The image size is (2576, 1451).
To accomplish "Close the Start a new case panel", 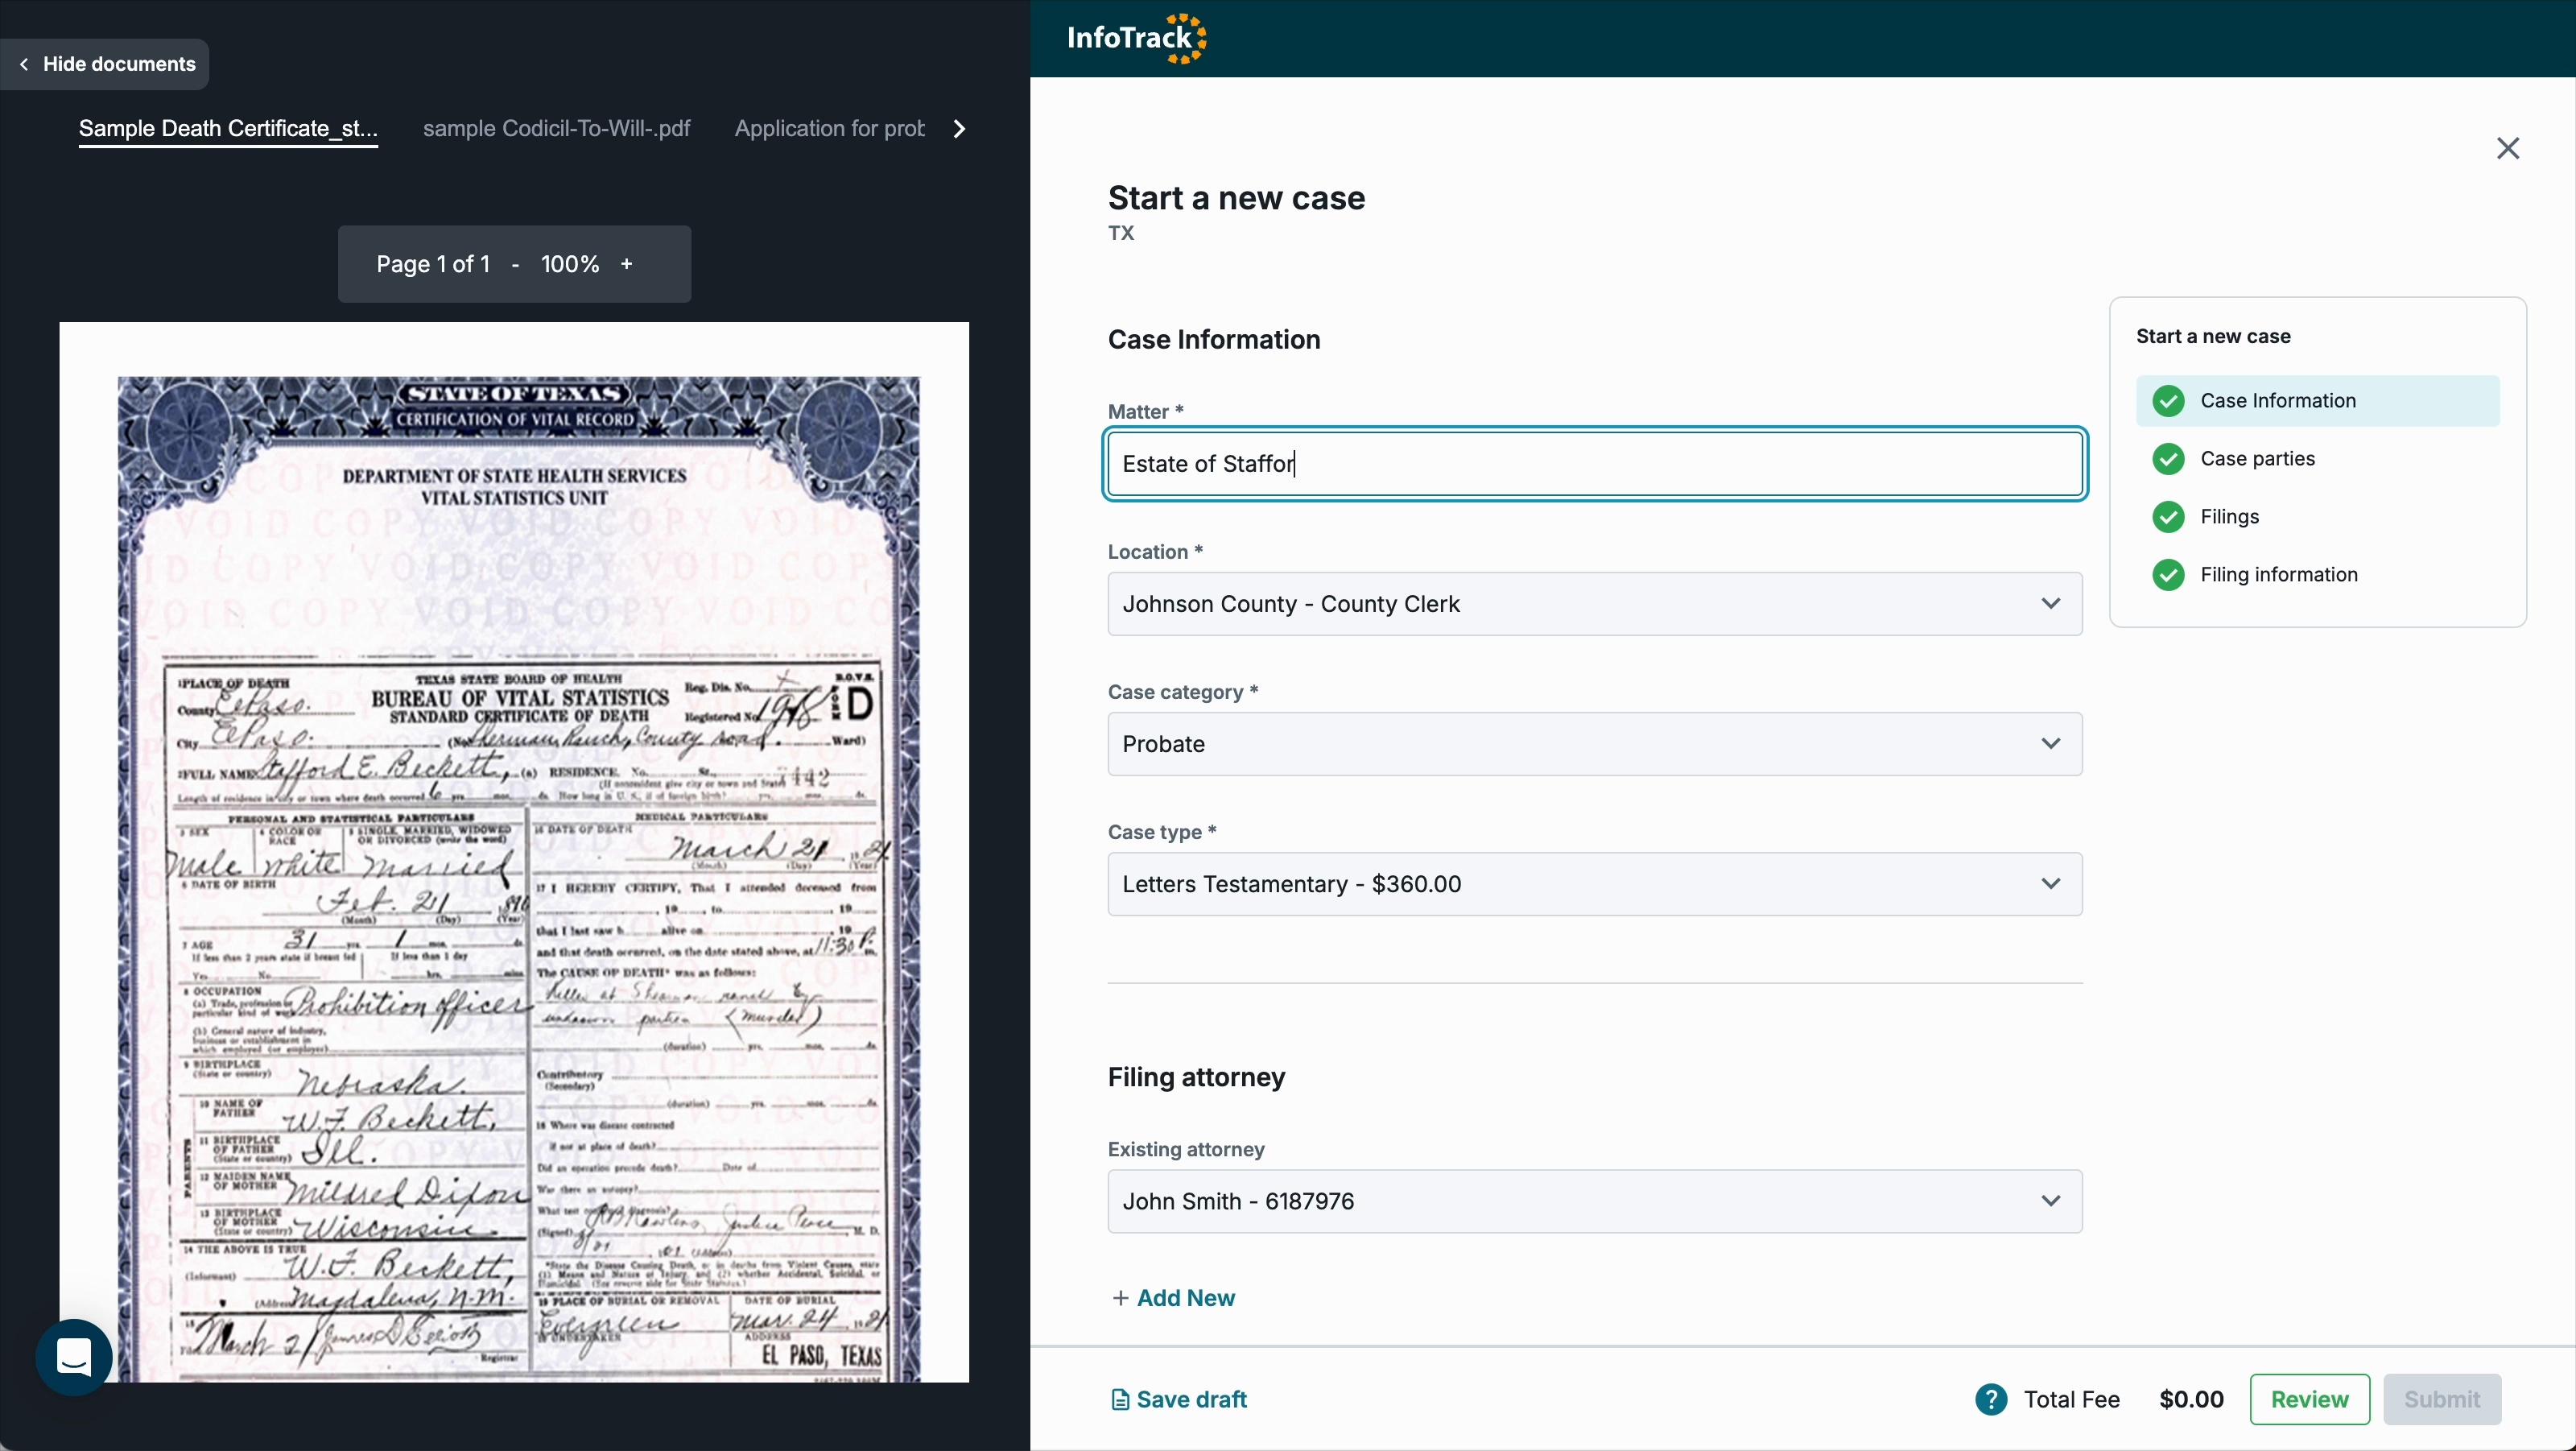I will (x=2507, y=149).
